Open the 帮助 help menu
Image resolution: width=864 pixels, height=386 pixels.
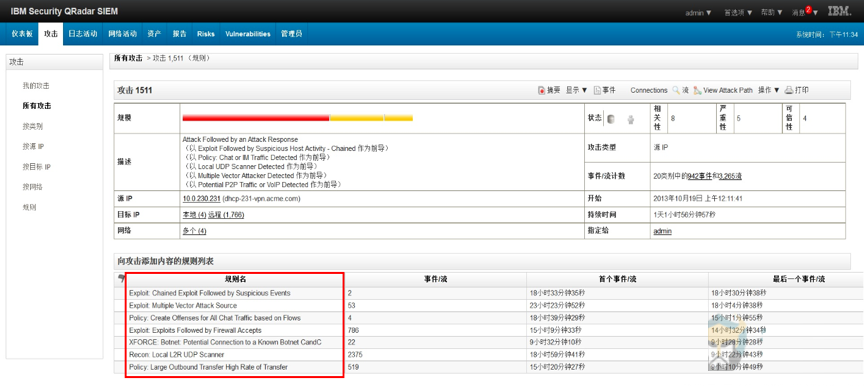(x=772, y=13)
